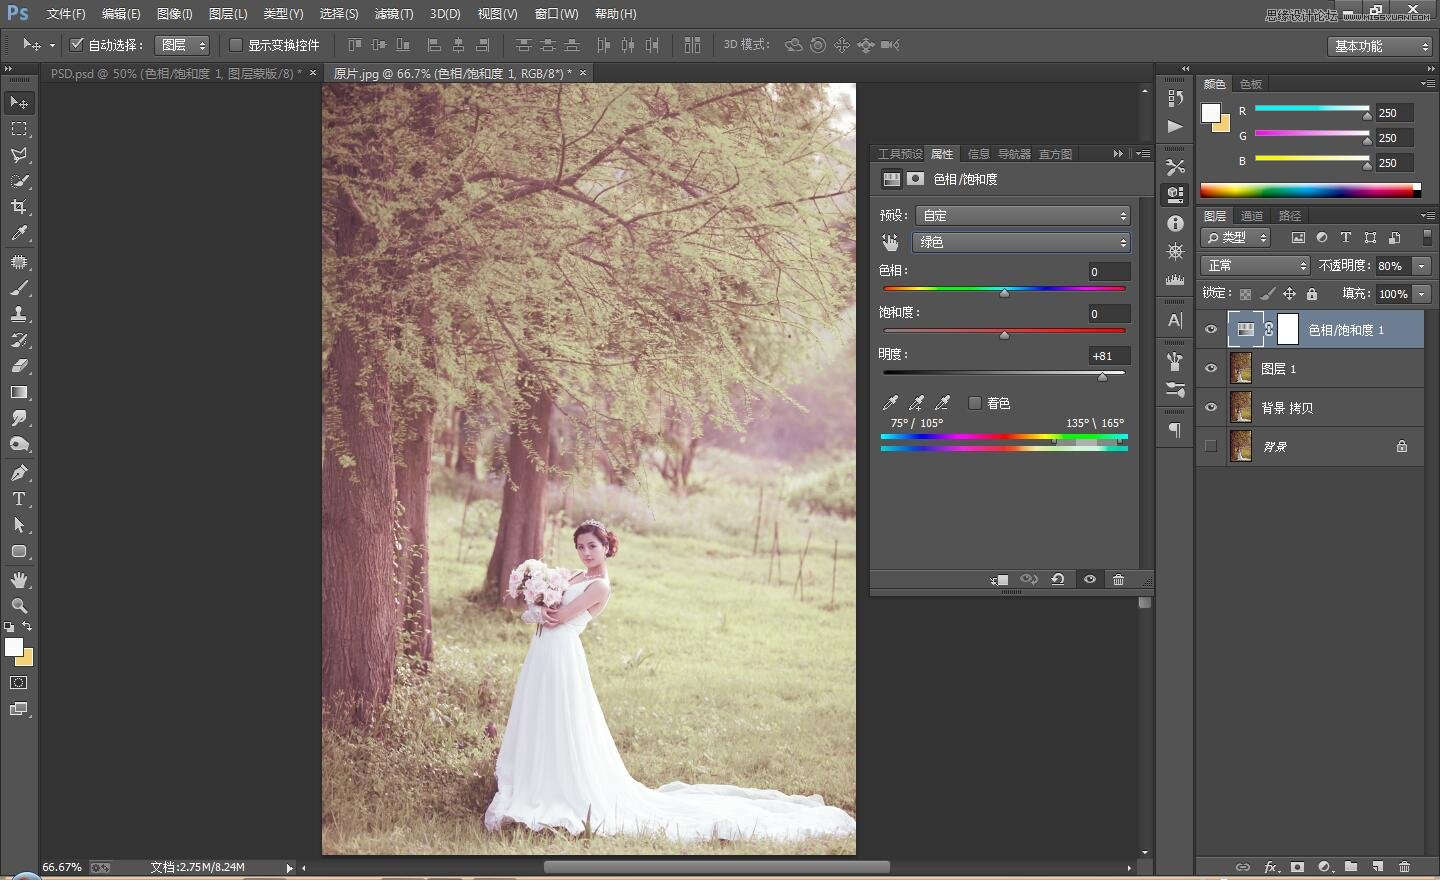
Task: Reset adjustment to defaults icon
Action: tap(1057, 580)
